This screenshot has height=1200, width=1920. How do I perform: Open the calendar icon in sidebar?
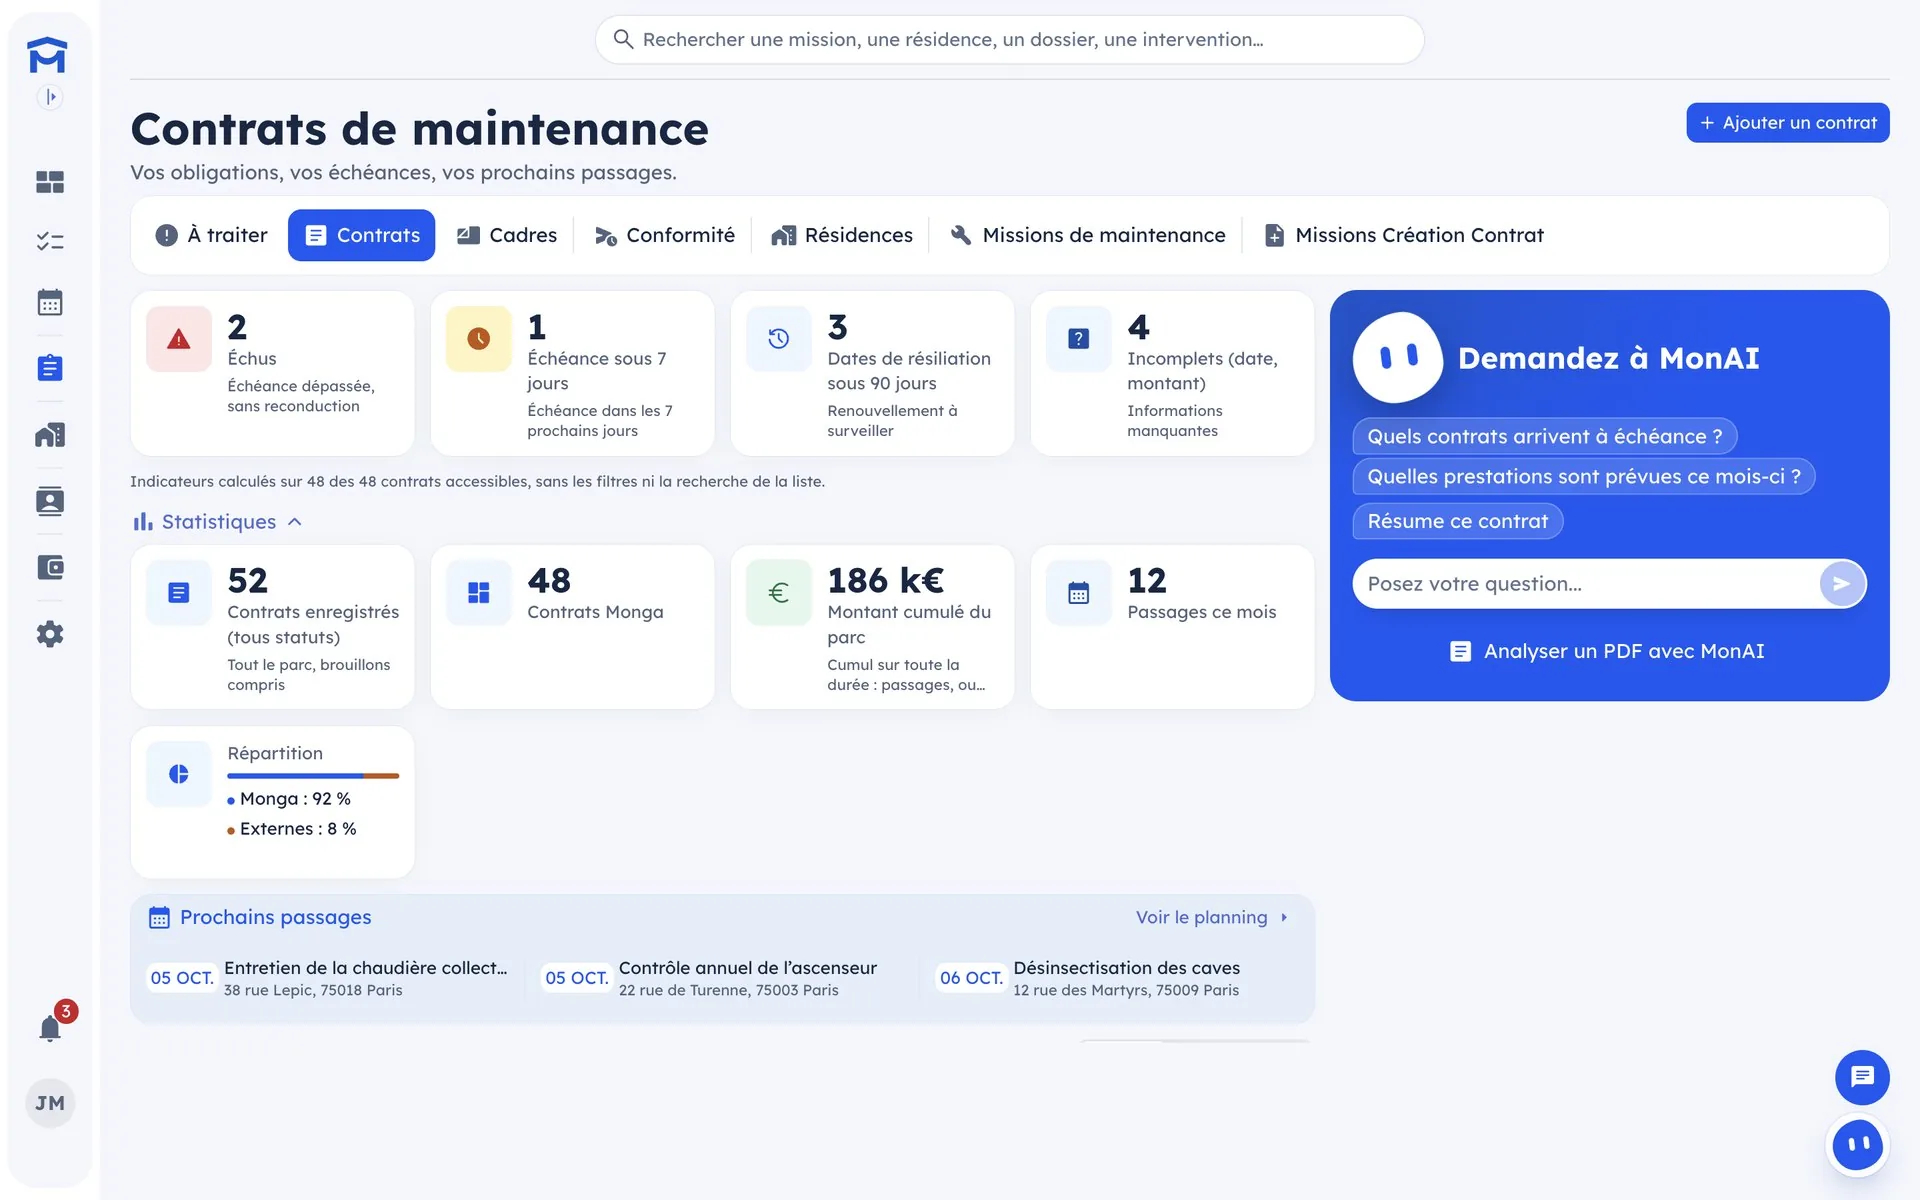(x=50, y=302)
